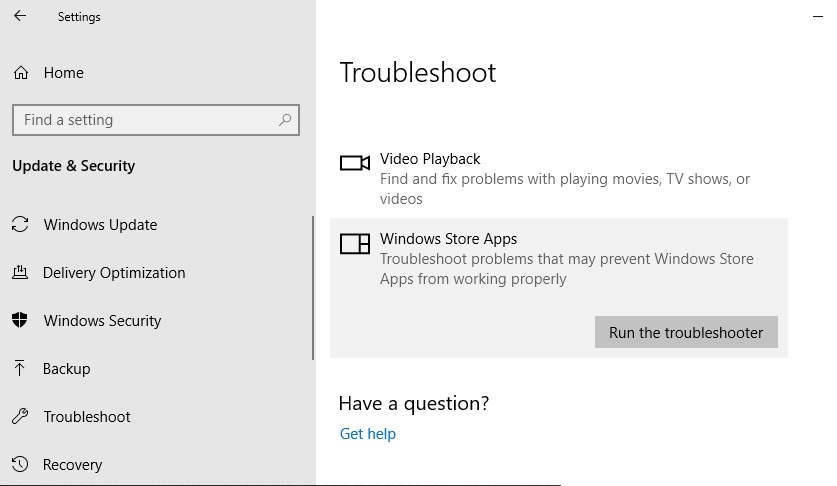Click the Backup upward arrow icon
Image resolution: width=837 pixels, height=486 pixels.
pos(19,368)
